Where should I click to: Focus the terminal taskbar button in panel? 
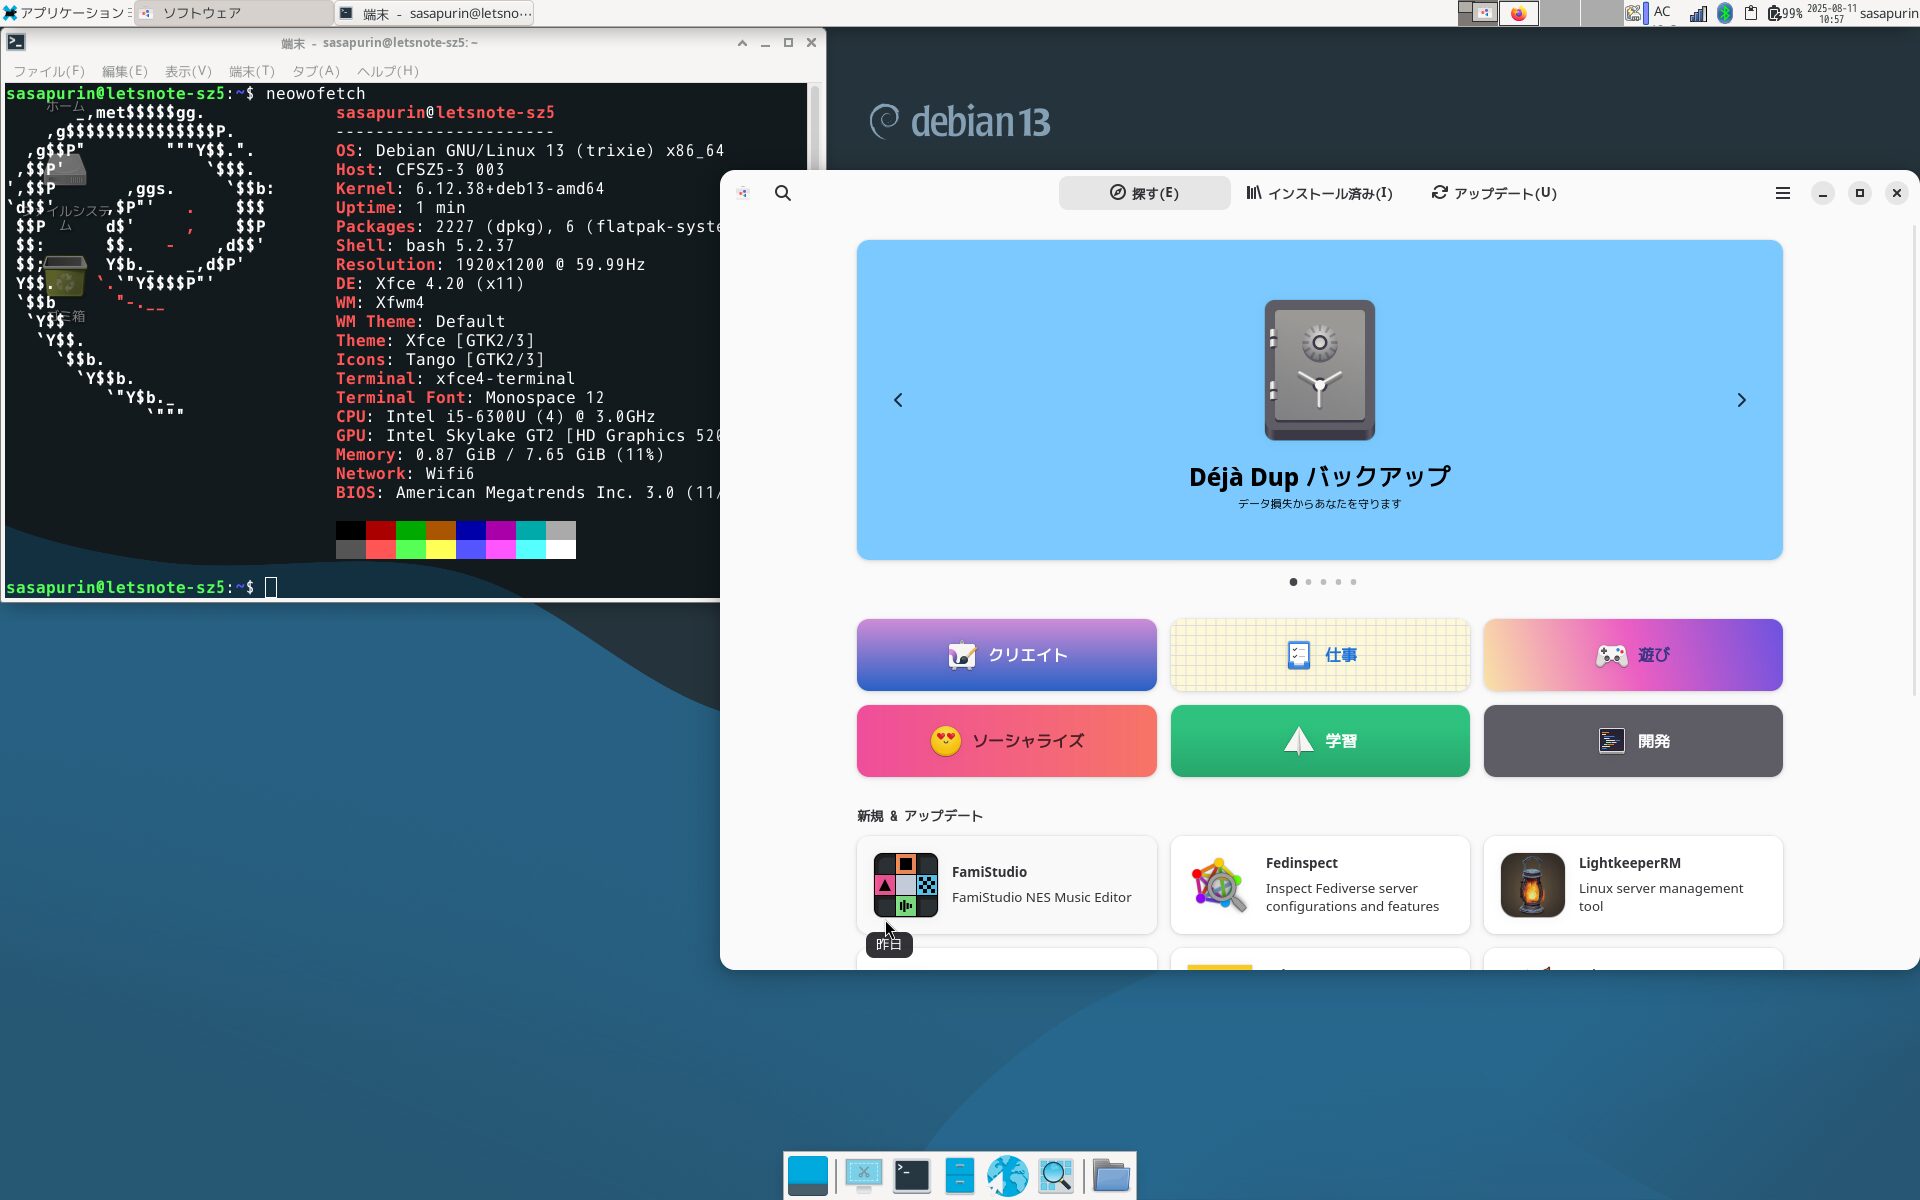point(435,13)
